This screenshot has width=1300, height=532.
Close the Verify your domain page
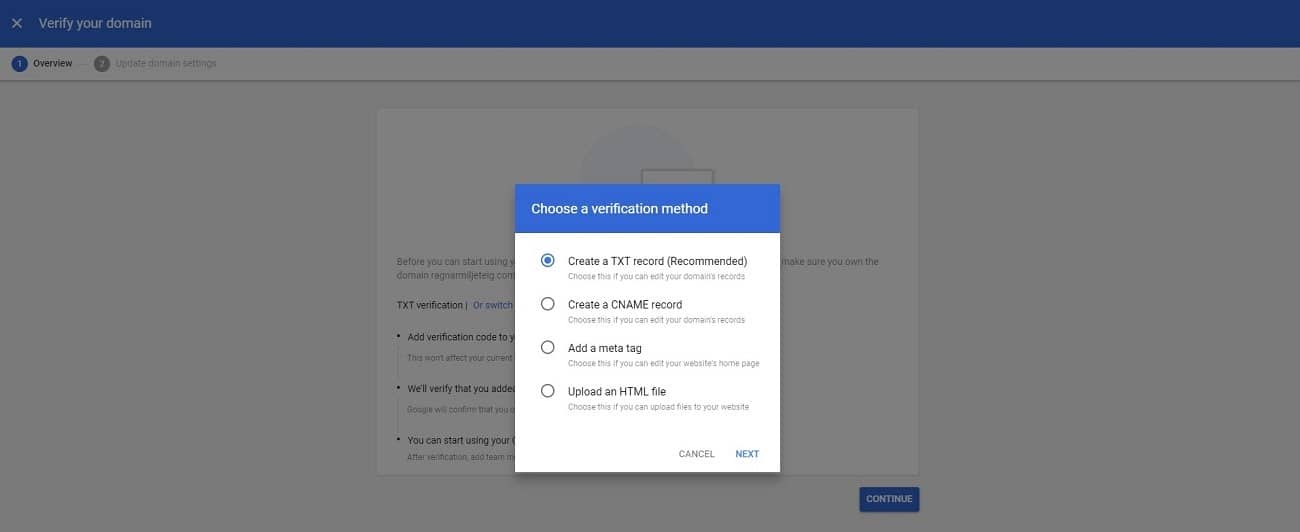(x=17, y=23)
